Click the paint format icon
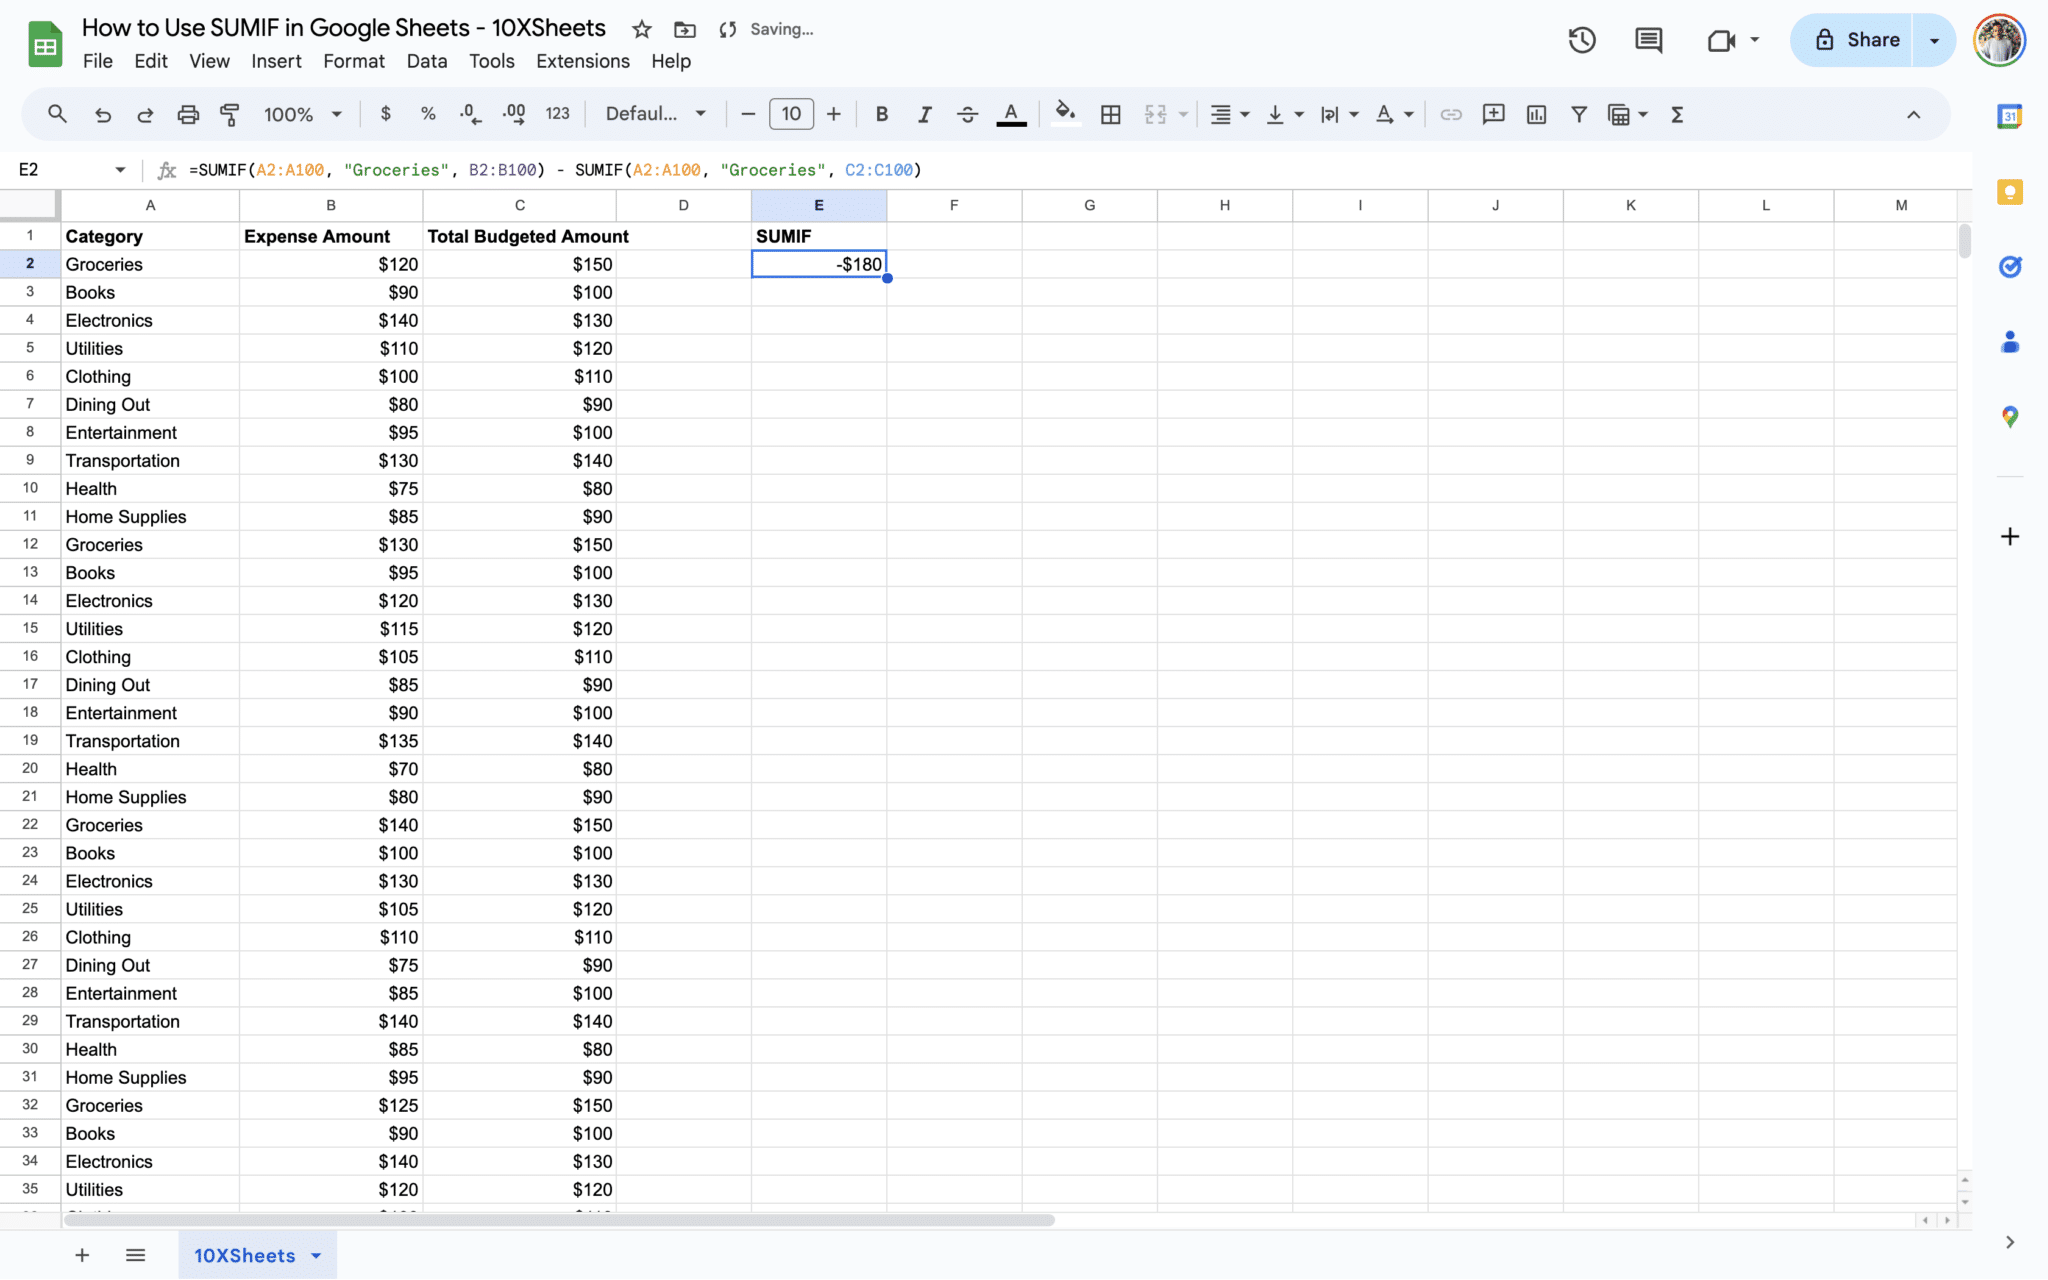This screenshot has width=2048, height=1280. [x=230, y=114]
